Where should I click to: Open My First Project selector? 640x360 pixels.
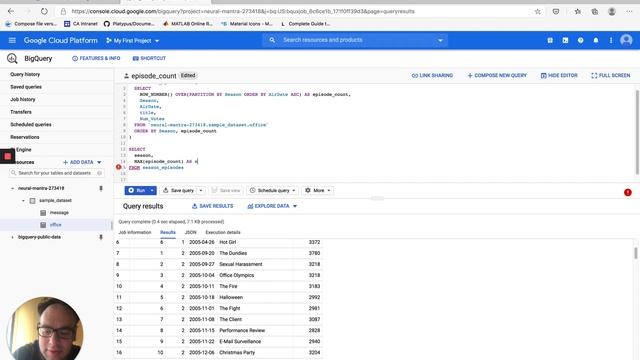pos(133,41)
